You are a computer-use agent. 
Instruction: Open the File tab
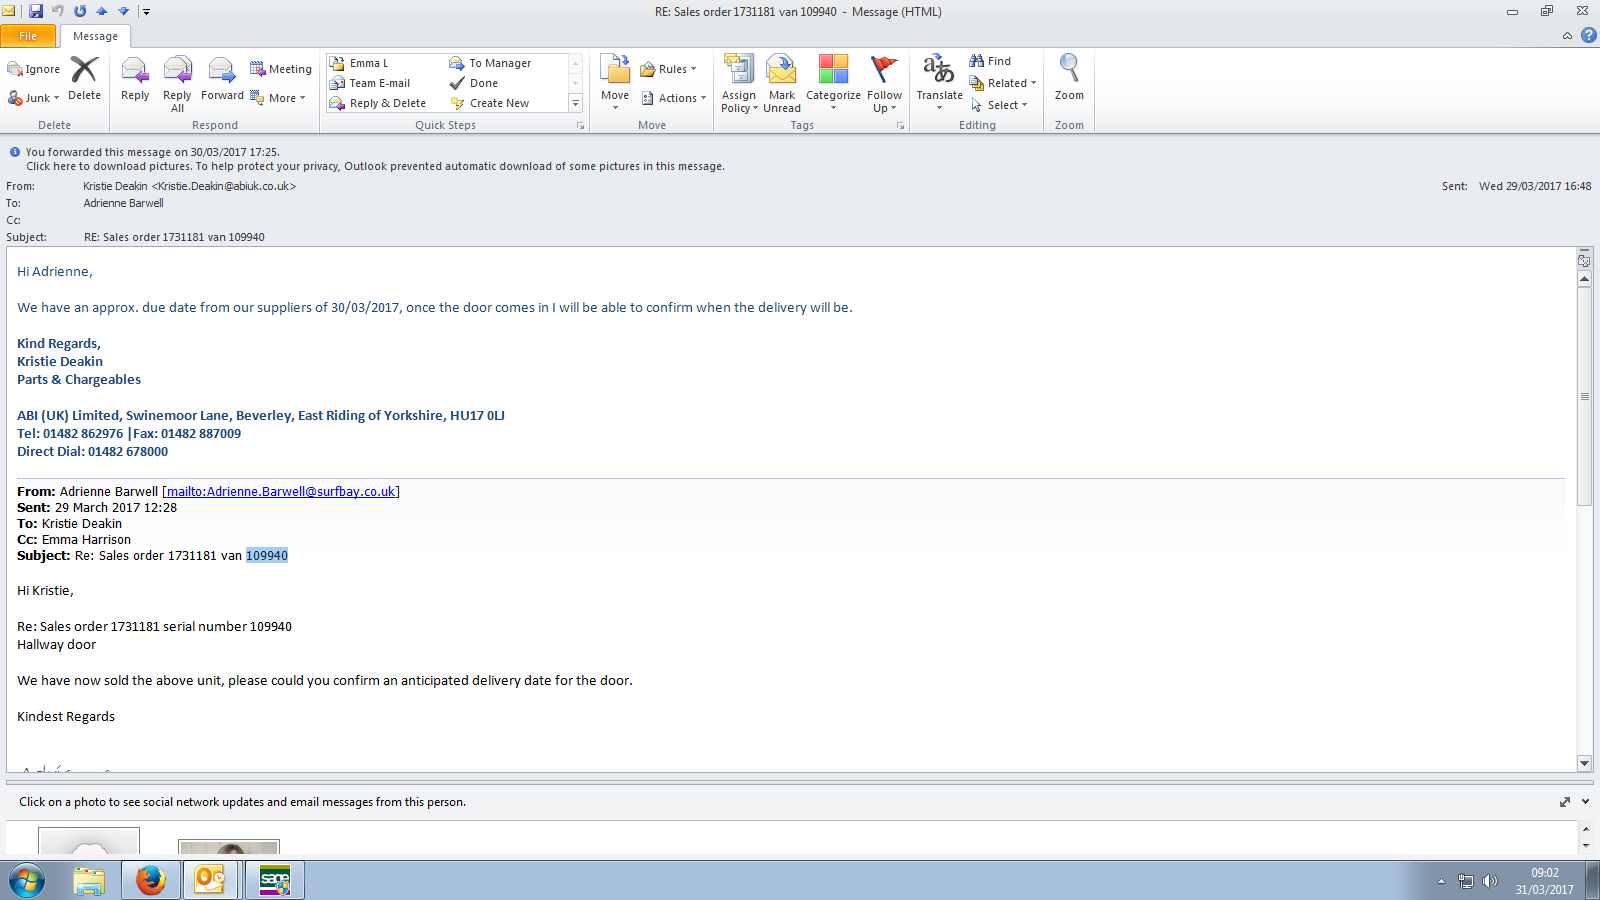(28, 36)
